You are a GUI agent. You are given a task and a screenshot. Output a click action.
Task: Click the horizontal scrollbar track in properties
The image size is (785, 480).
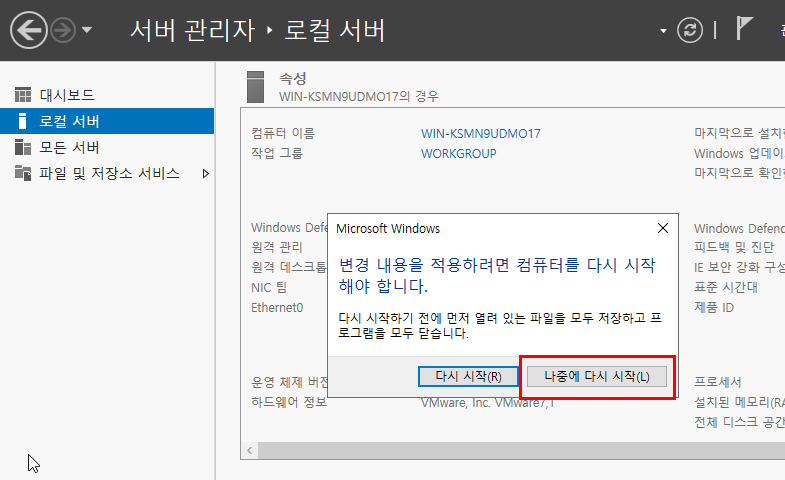point(521,450)
